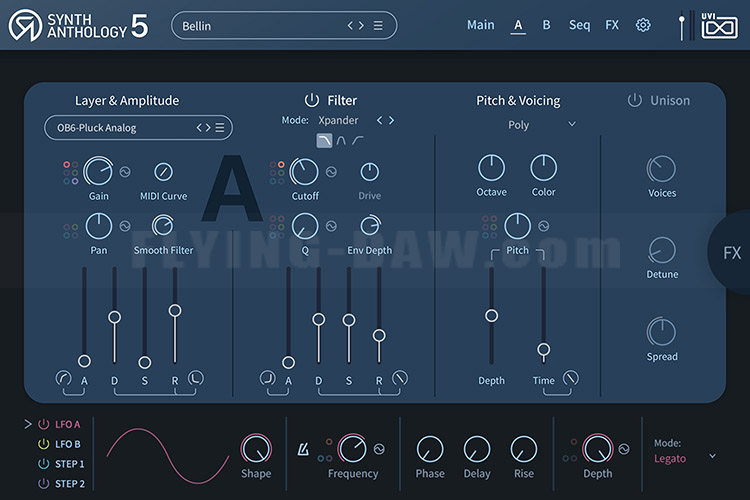Viewport: 750px width, 500px height.
Task: Select the high-pass filter shape icon
Action: pyautogui.click(x=357, y=141)
